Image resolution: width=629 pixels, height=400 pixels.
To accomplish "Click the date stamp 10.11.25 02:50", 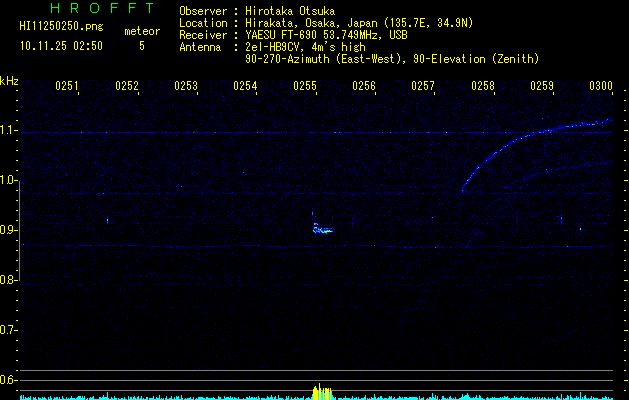I will (61, 46).
